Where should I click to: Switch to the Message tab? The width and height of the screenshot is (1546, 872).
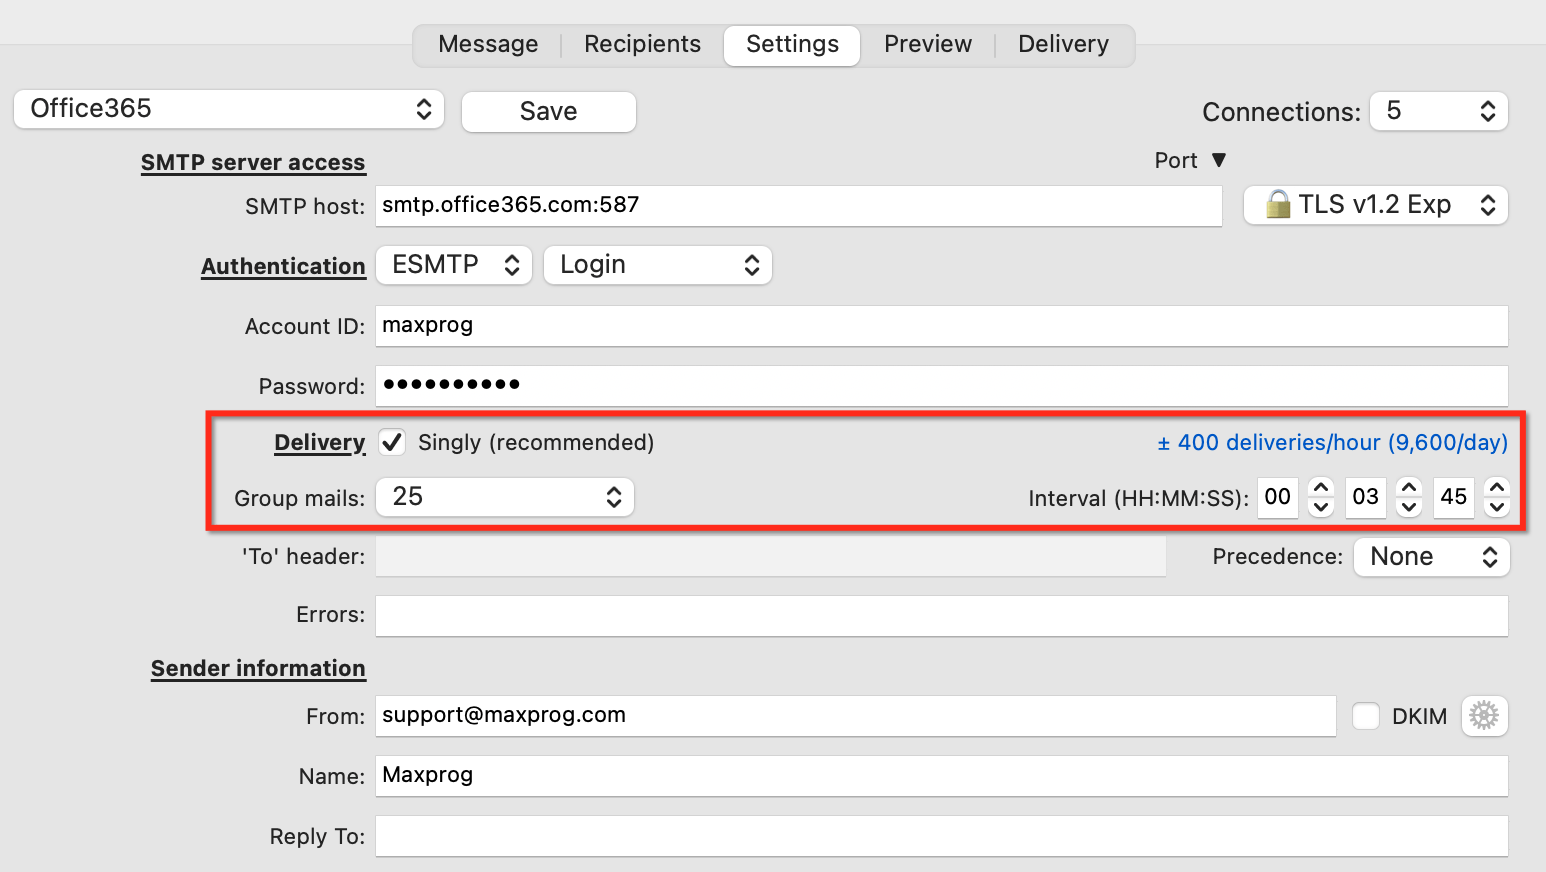click(x=488, y=45)
